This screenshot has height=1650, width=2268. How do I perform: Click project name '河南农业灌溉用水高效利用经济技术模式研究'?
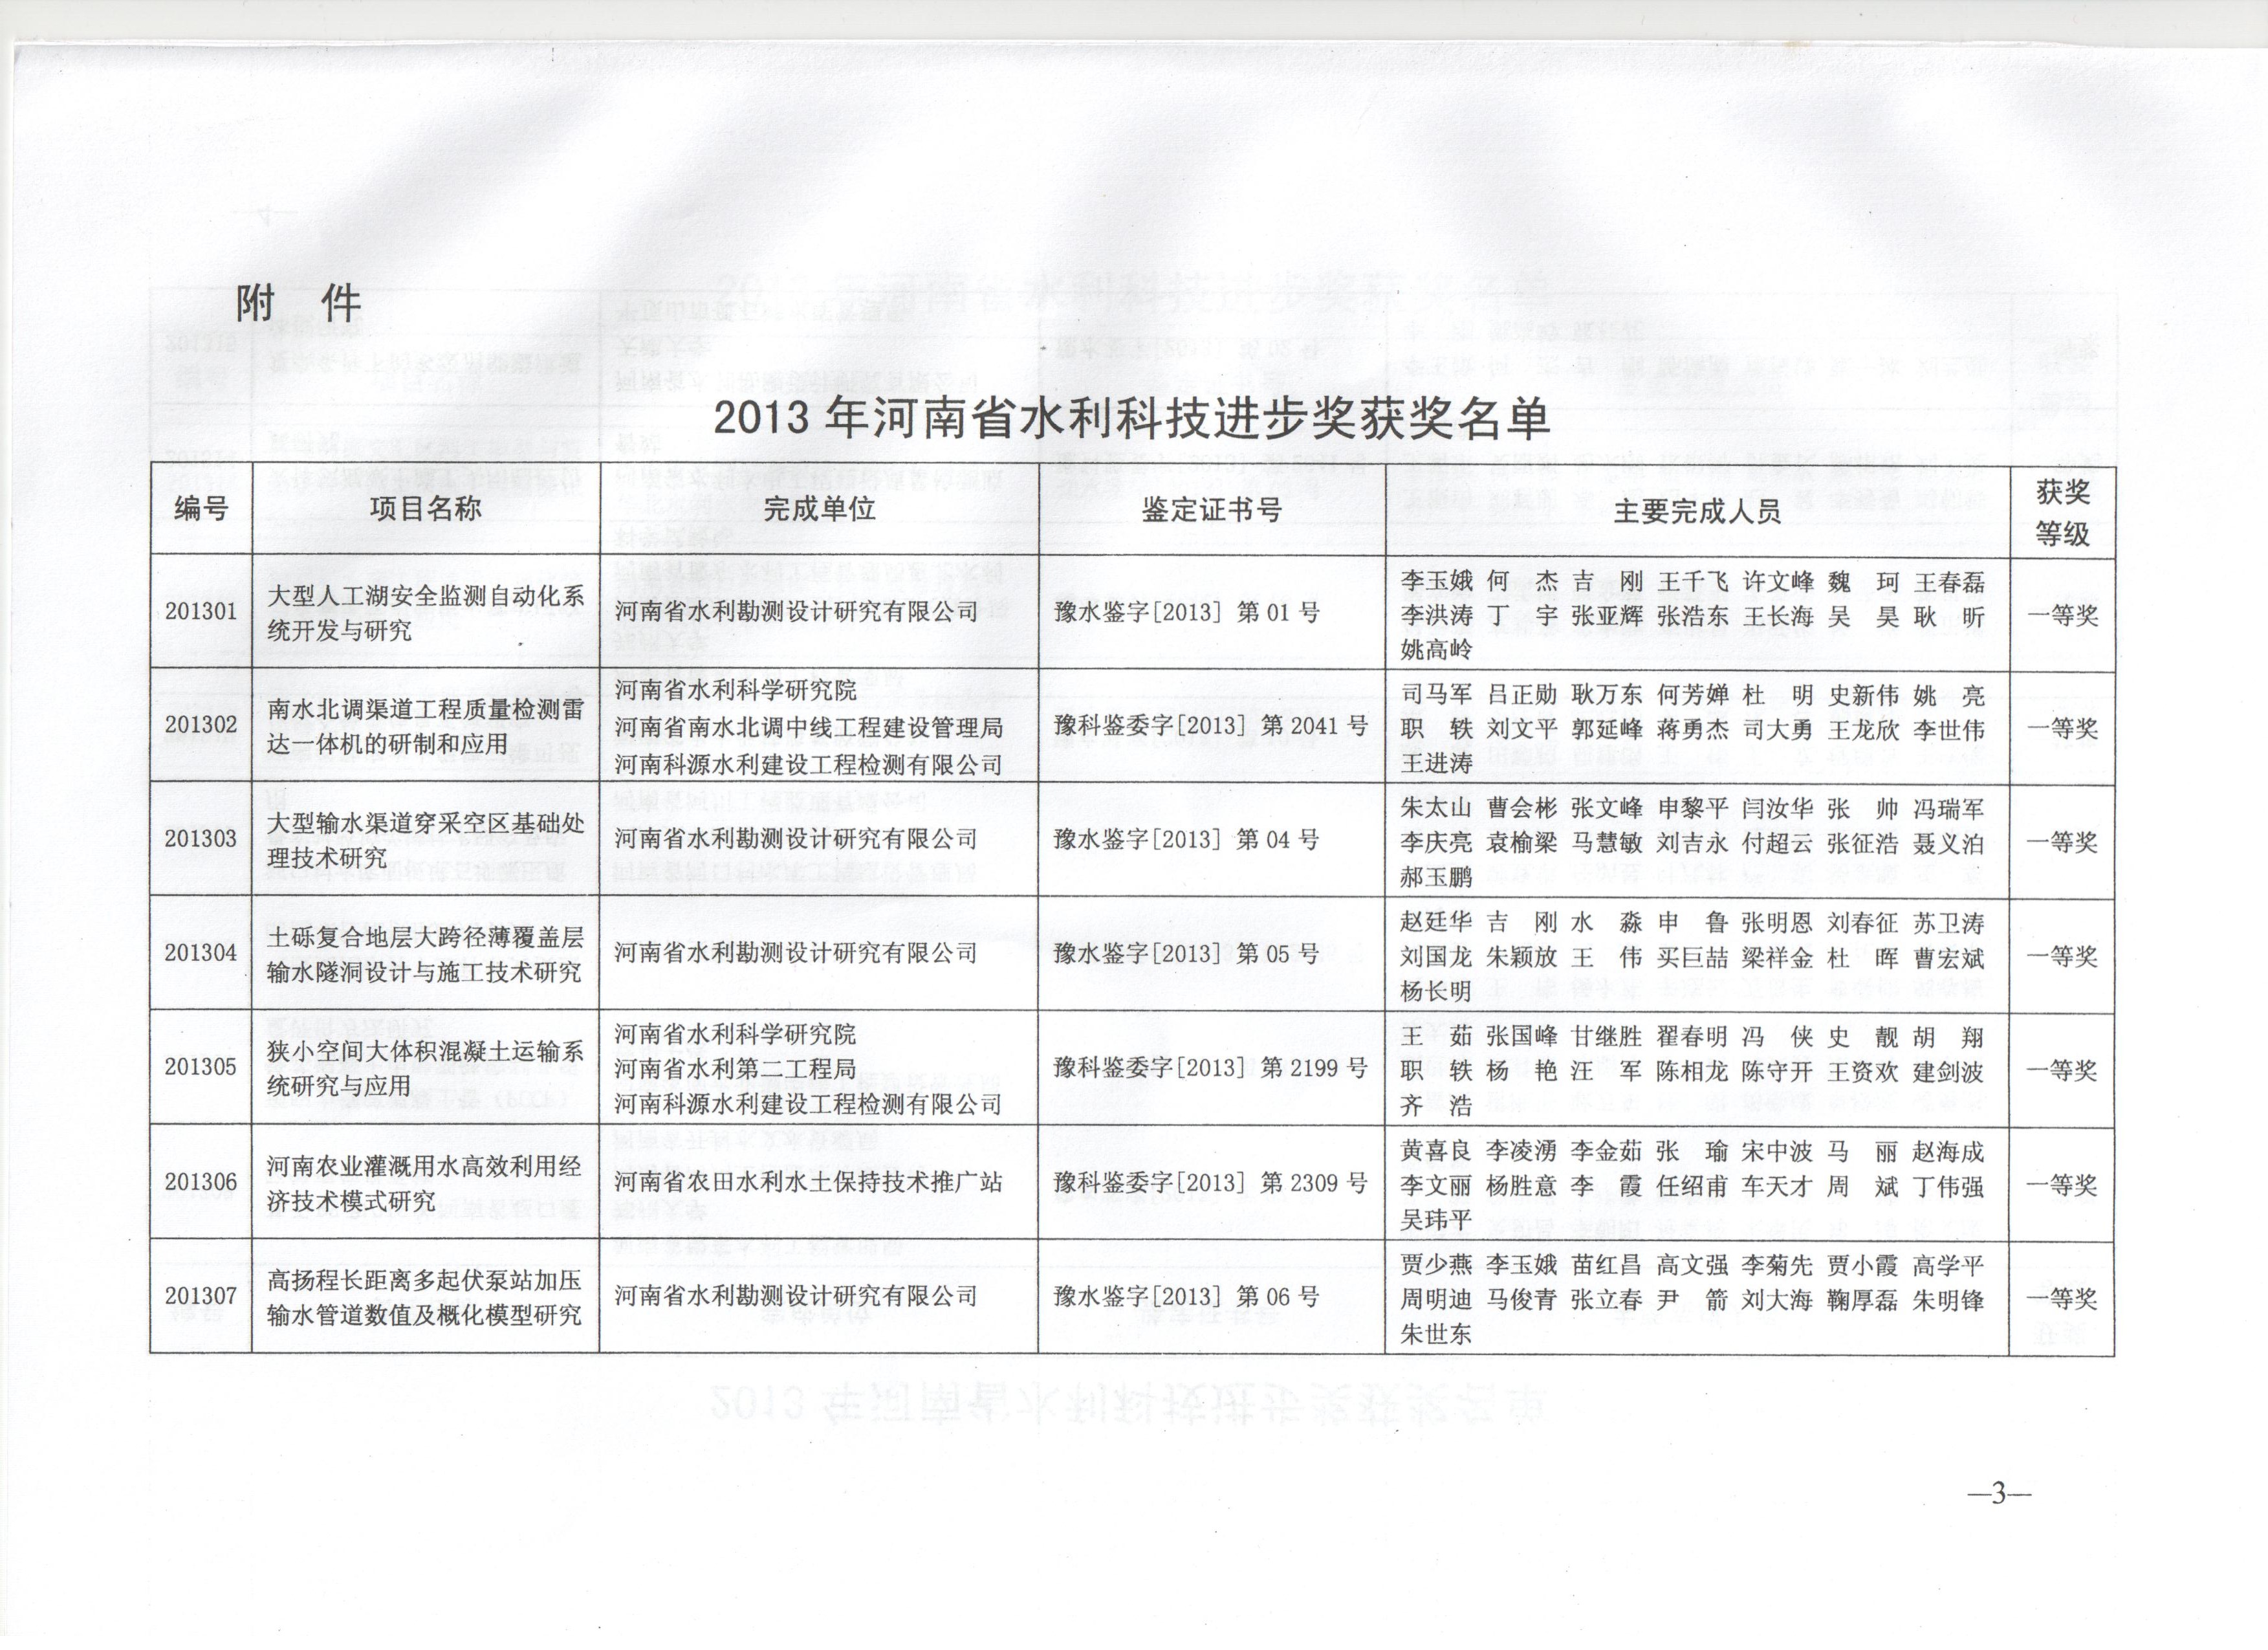pos(426,1183)
